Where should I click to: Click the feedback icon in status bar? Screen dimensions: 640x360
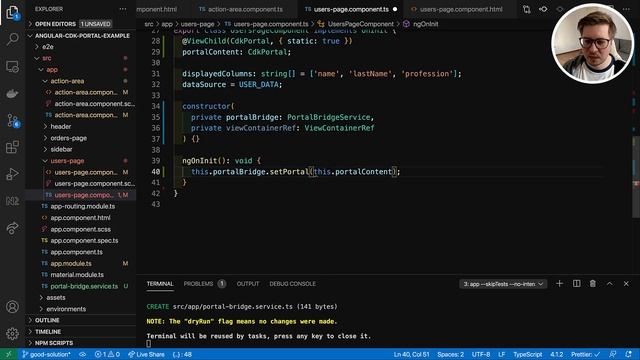point(613,354)
